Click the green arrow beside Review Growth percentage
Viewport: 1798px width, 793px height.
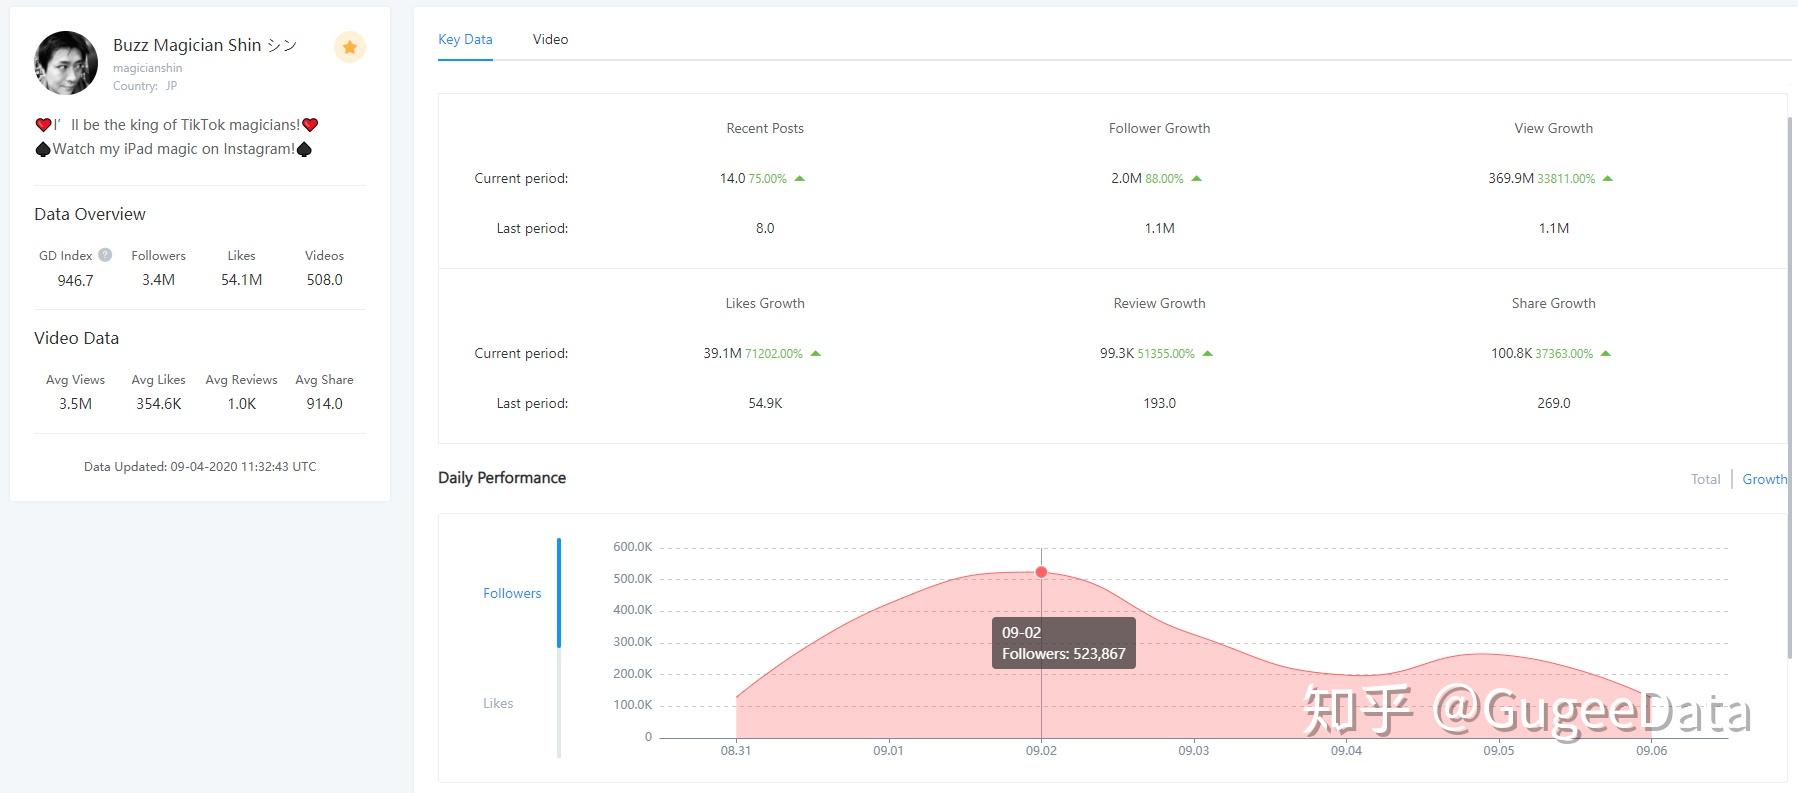coord(1208,353)
